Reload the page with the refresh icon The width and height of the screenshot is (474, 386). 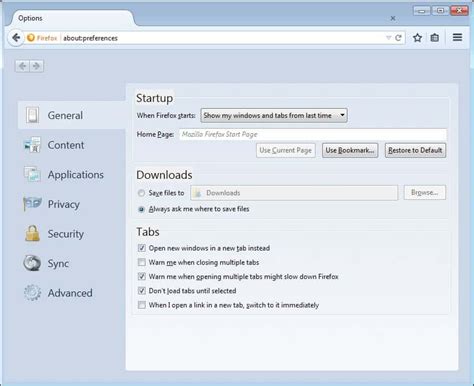398,38
